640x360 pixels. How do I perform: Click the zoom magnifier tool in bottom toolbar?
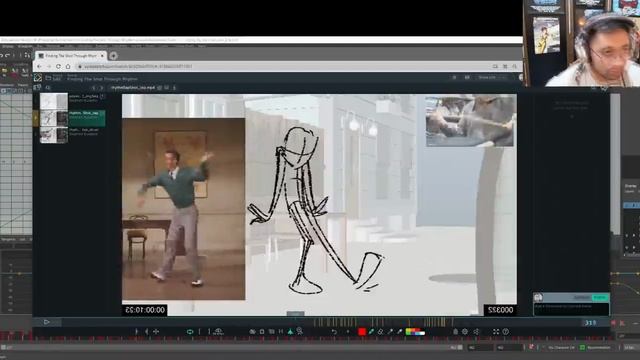[x=300, y=331]
